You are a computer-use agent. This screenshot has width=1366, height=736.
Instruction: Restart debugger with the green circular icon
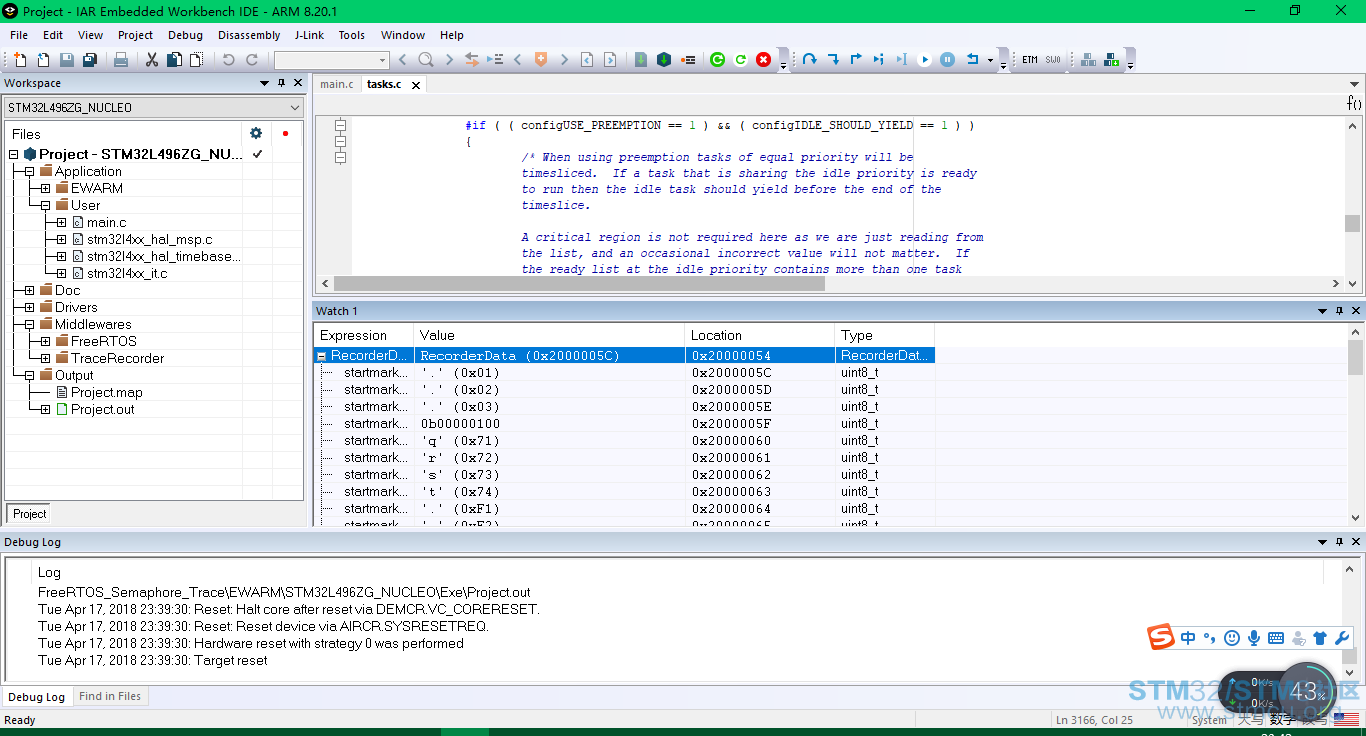(x=717, y=60)
